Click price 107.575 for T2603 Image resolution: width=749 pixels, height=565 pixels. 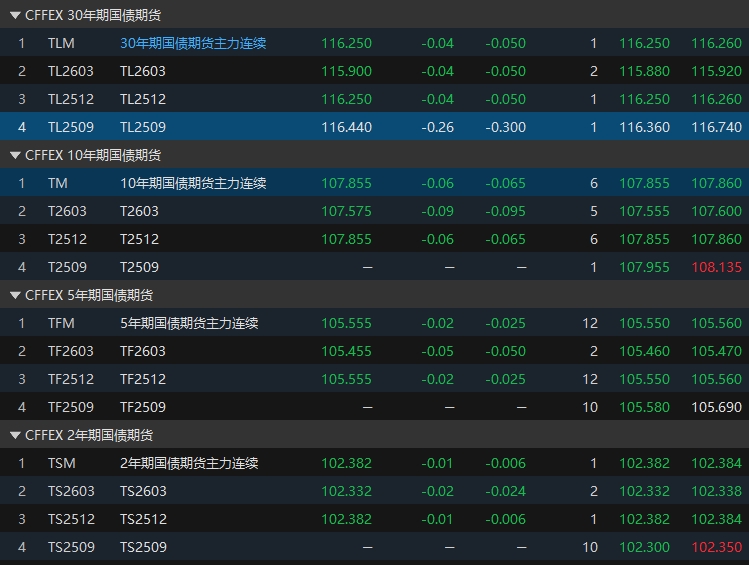coord(346,211)
